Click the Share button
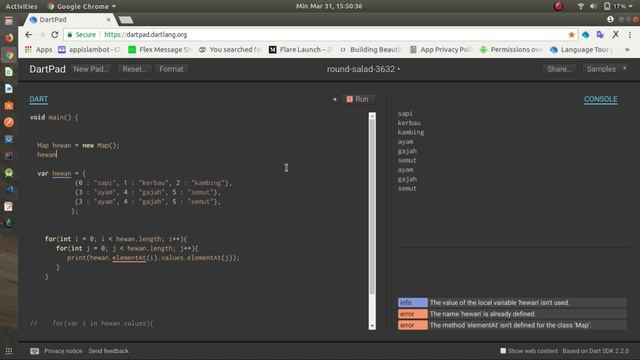640x360 pixels. (x=559, y=69)
